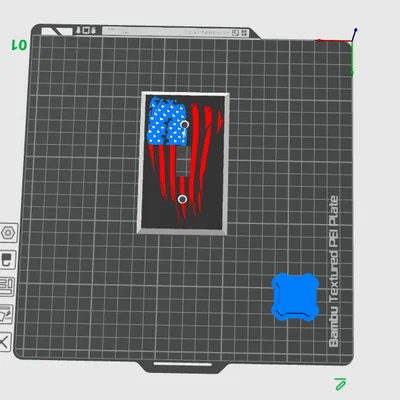Select the blue star field of flag
The image size is (400, 400).
pos(168,121)
